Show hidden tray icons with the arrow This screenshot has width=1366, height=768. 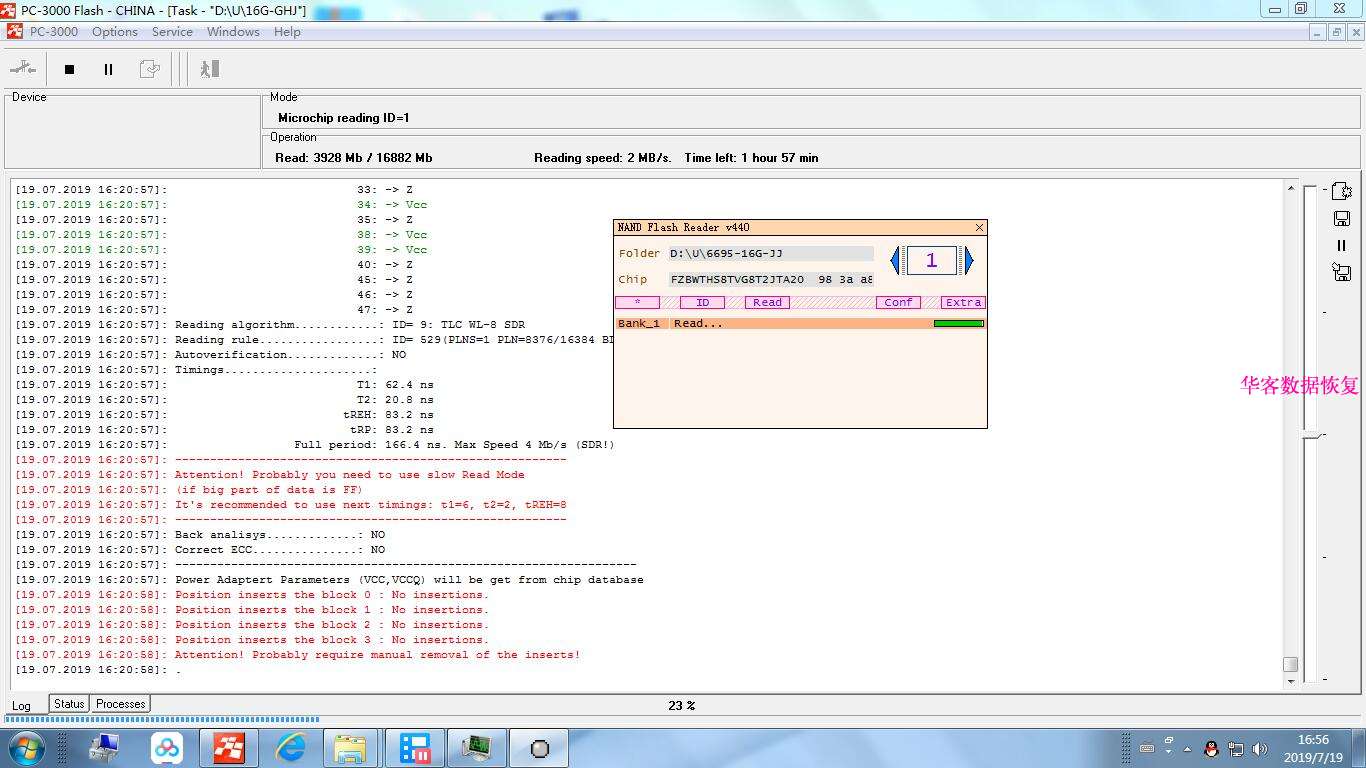point(1188,748)
